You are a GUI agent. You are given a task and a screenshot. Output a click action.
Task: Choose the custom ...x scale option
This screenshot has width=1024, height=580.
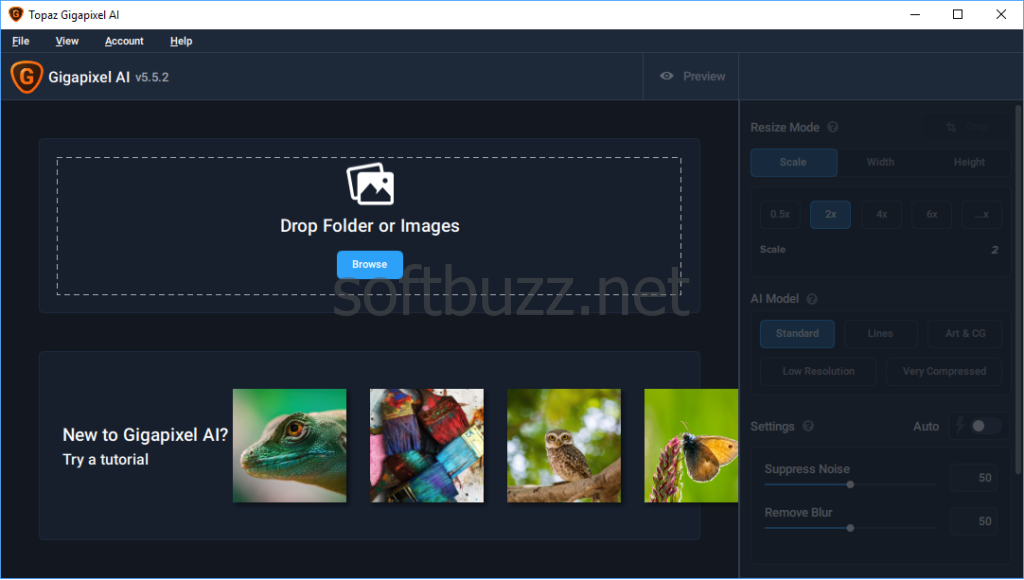(x=982, y=214)
